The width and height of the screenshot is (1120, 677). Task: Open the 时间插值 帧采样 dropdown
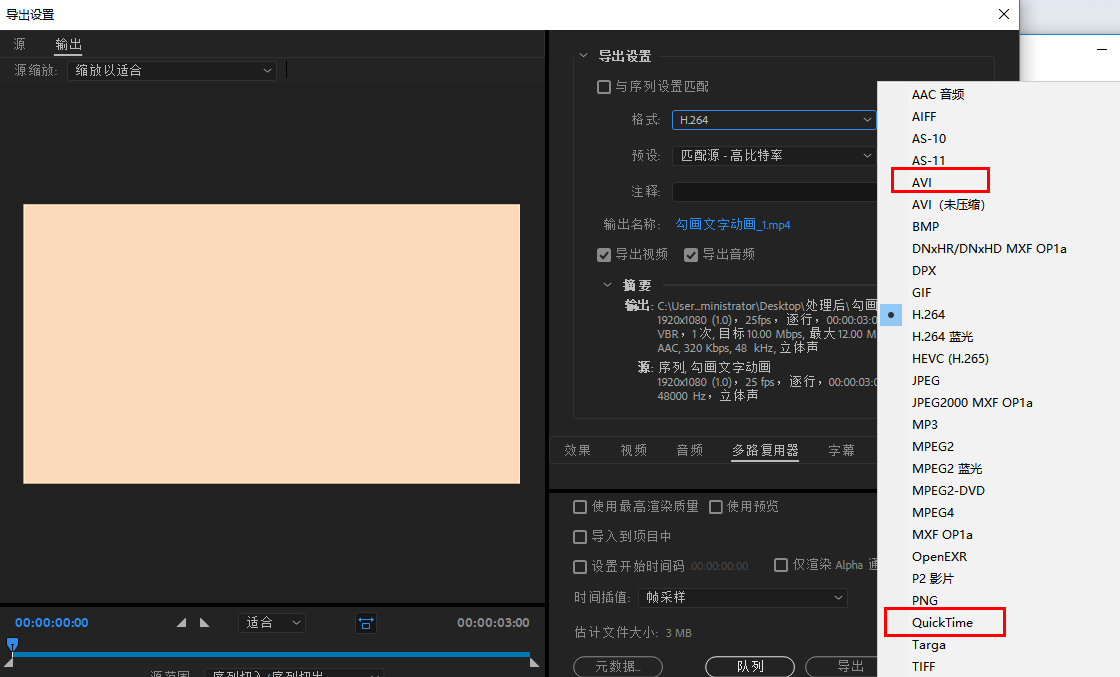(743, 598)
